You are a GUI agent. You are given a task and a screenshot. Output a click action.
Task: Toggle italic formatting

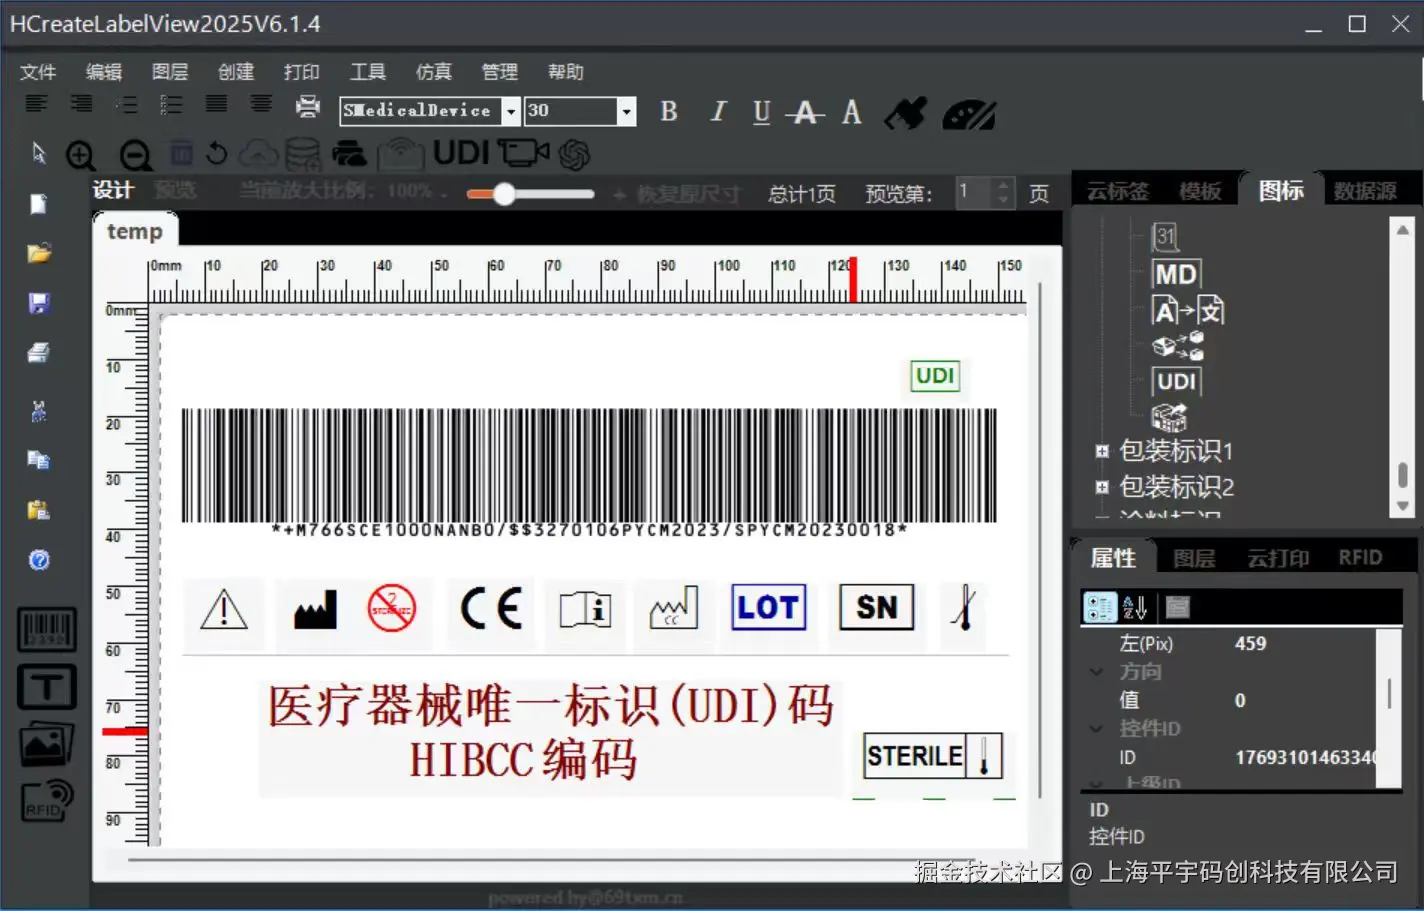pyautogui.click(x=717, y=112)
